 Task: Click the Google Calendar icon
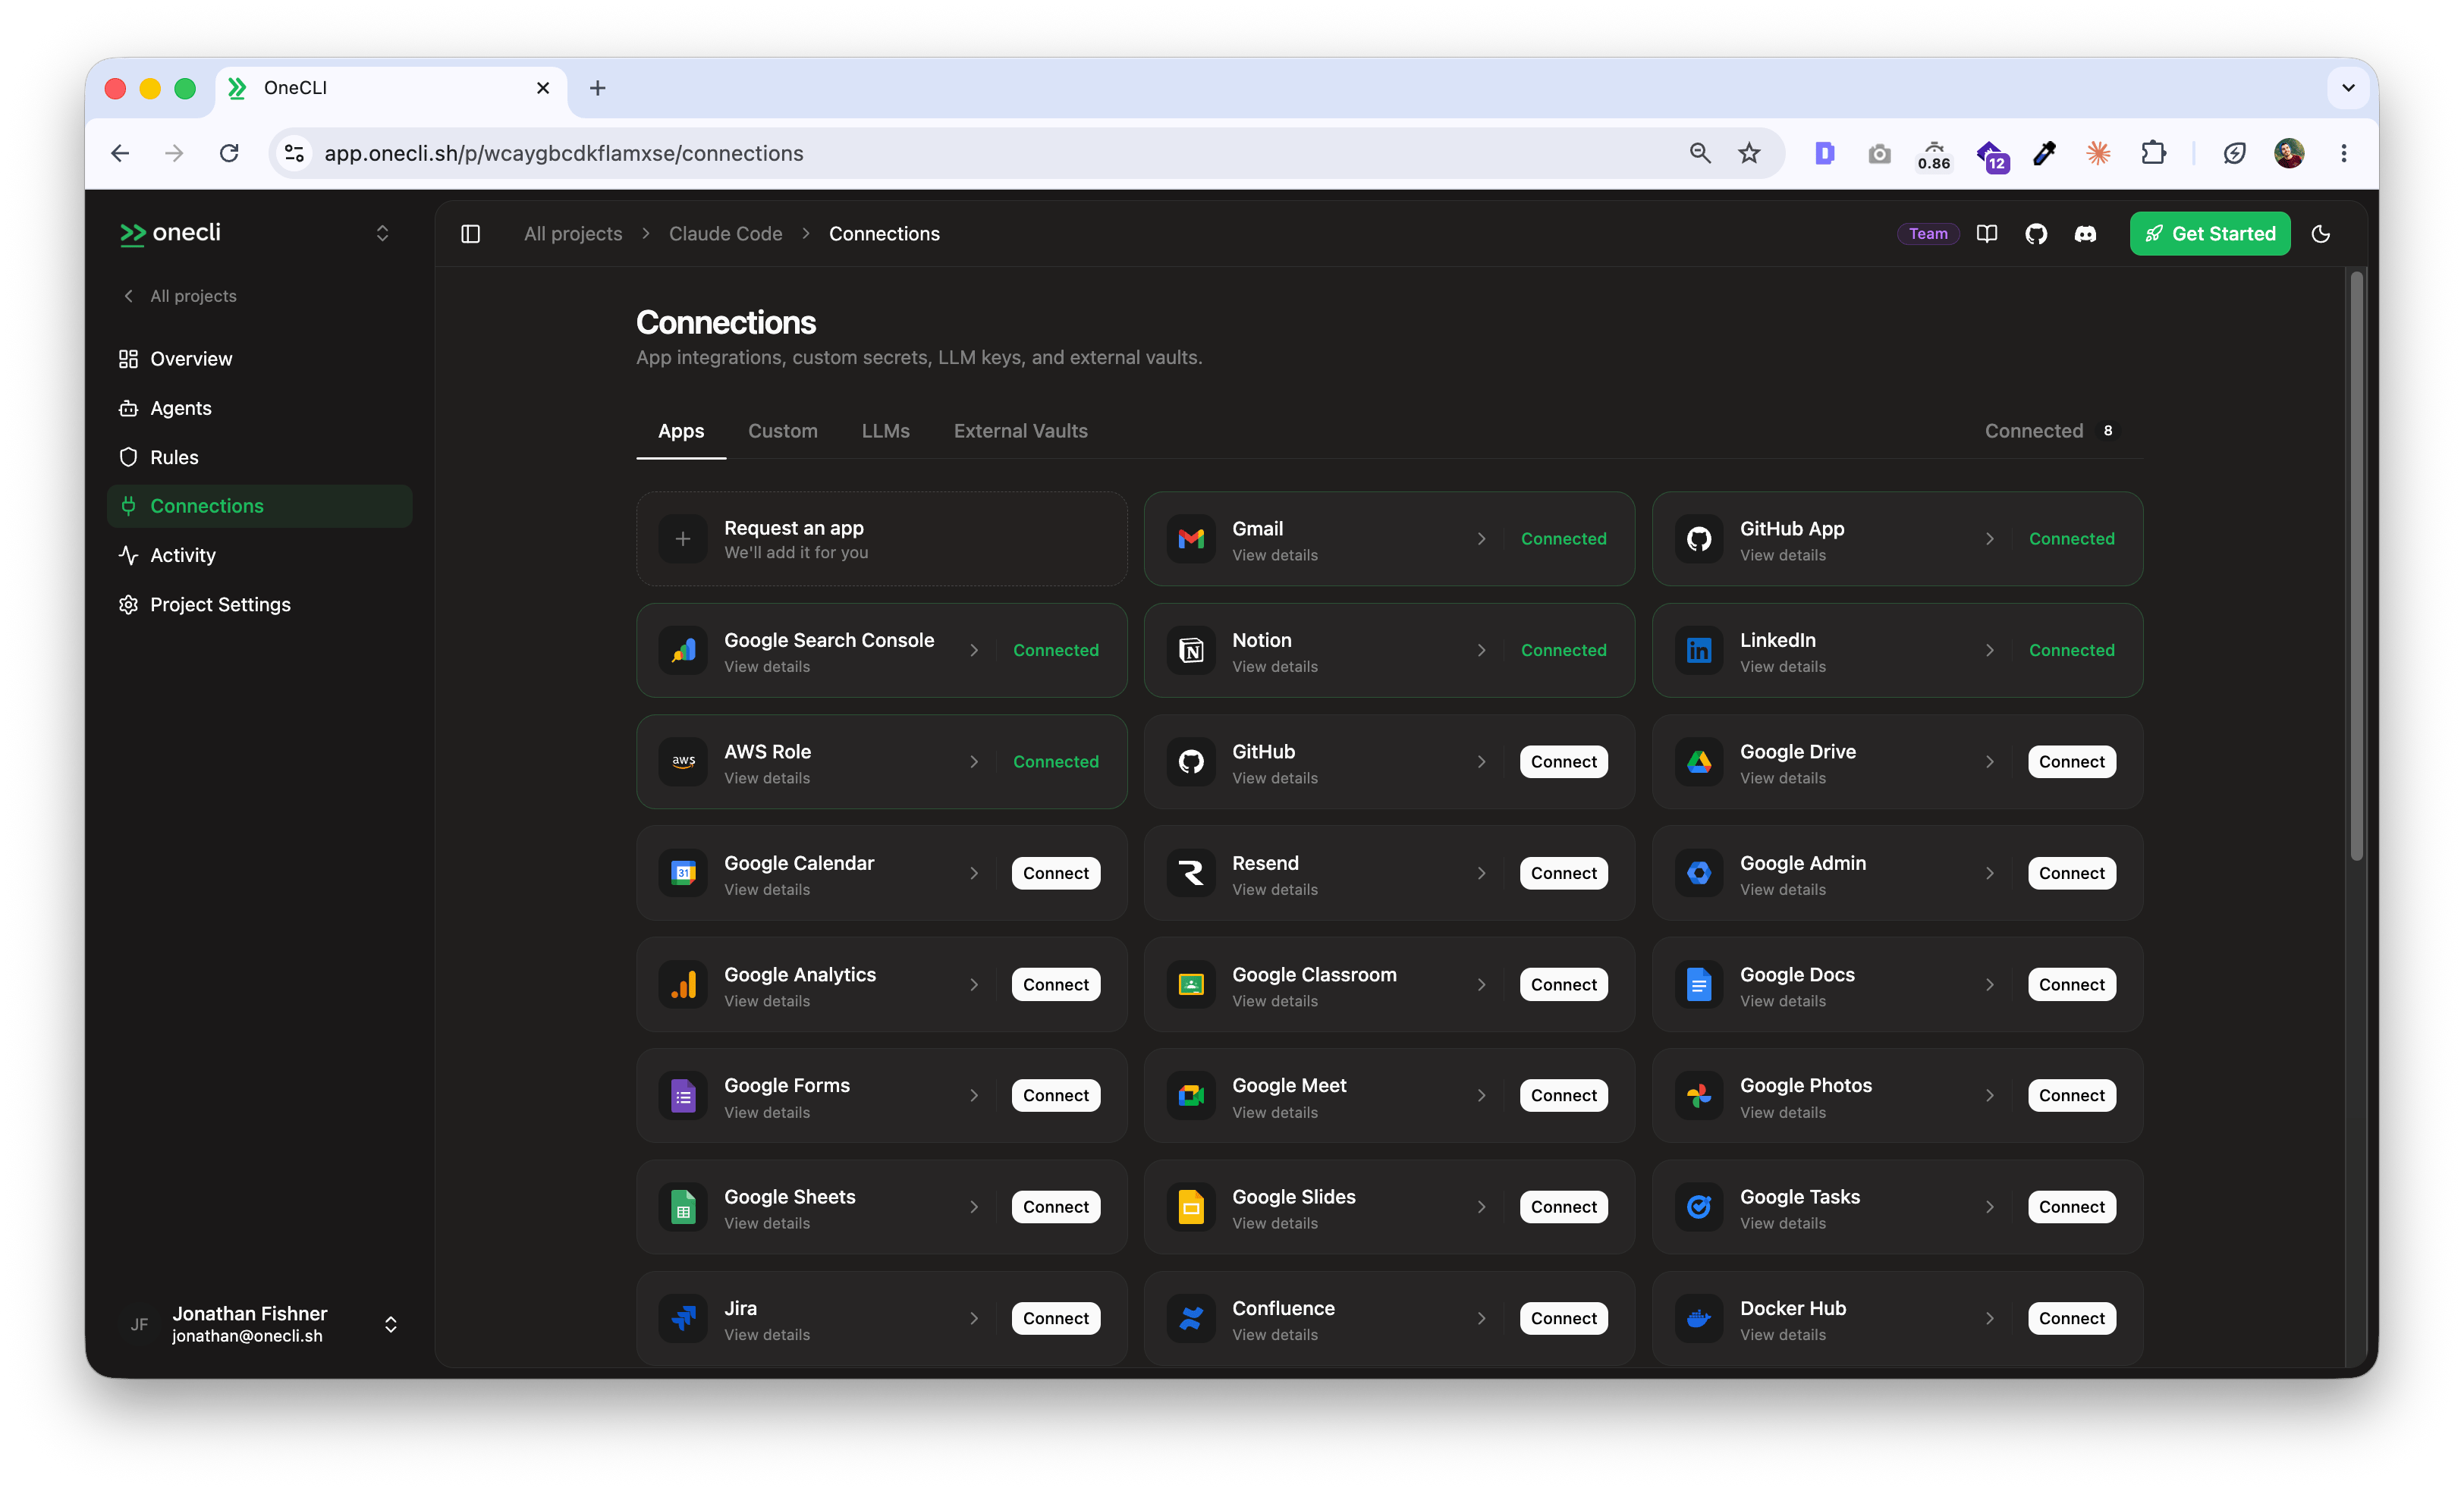[x=682, y=873]
